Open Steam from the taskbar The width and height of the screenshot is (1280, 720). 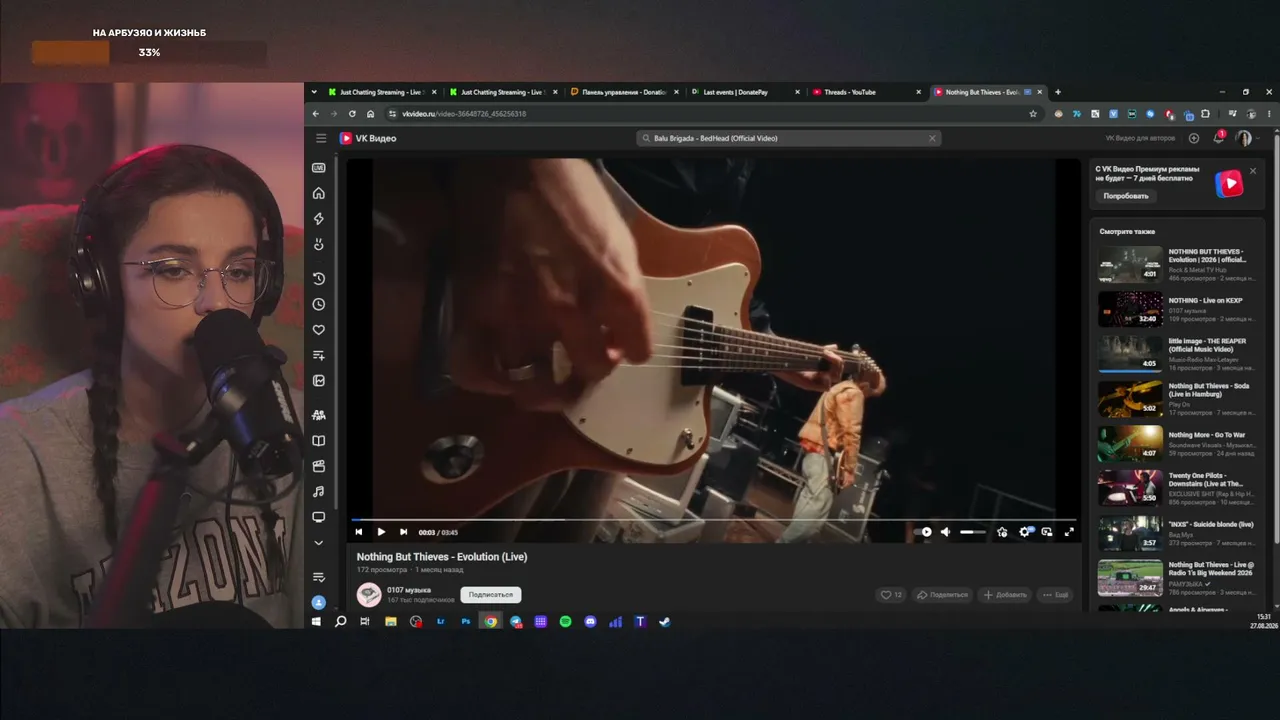(x=665, y=621)
